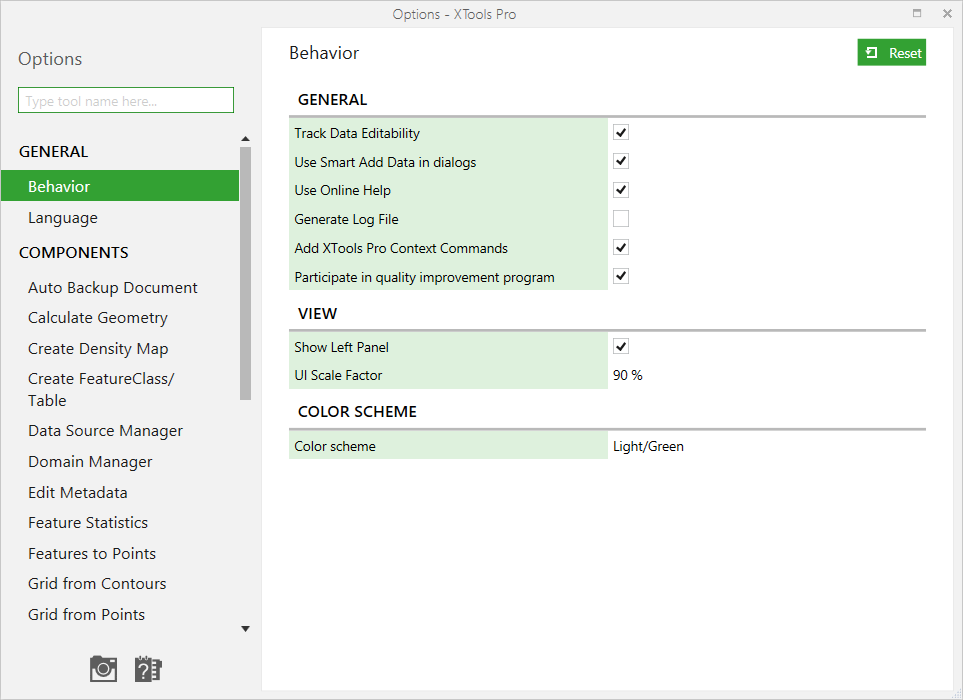Toggle Show Left Panel checkbox
963x700 pixels.
[x=621, y=346]
